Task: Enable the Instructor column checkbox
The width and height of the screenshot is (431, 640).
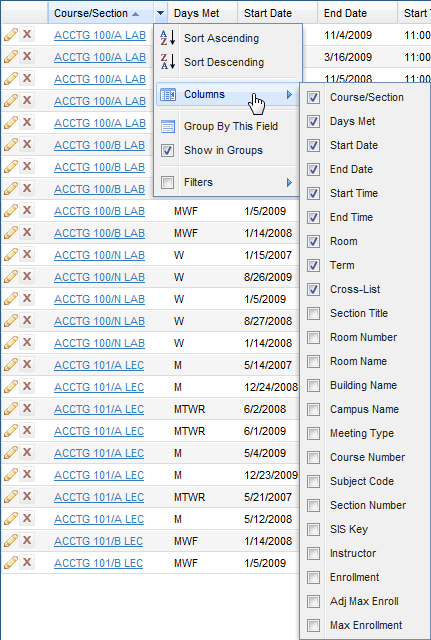Action: (313, 553)
